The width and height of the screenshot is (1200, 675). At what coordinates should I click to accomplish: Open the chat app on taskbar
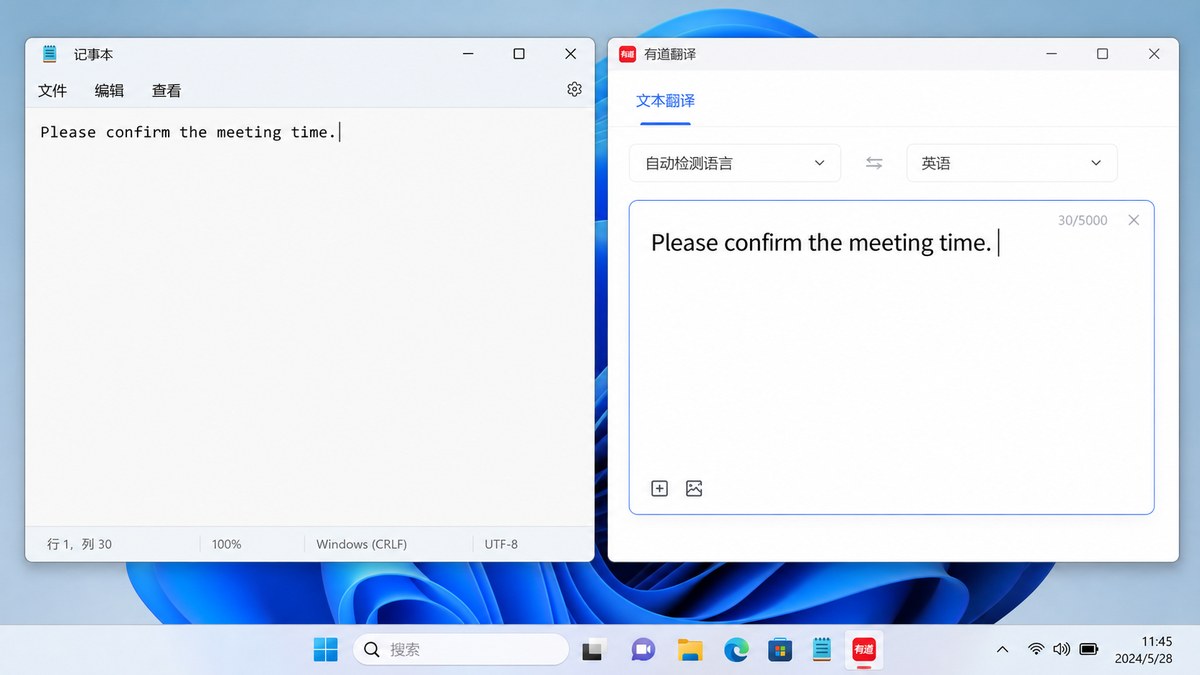(x=643, y=650)
